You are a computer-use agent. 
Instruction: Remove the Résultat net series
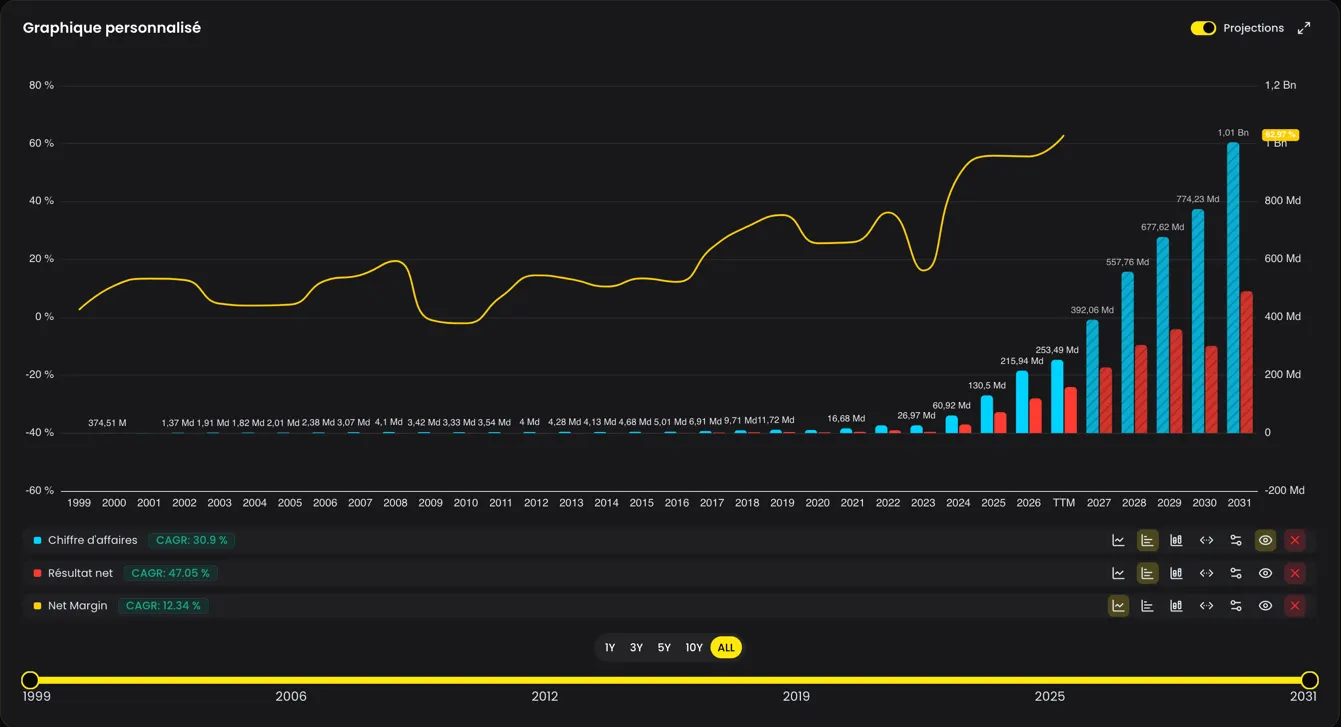(1295, 573)
